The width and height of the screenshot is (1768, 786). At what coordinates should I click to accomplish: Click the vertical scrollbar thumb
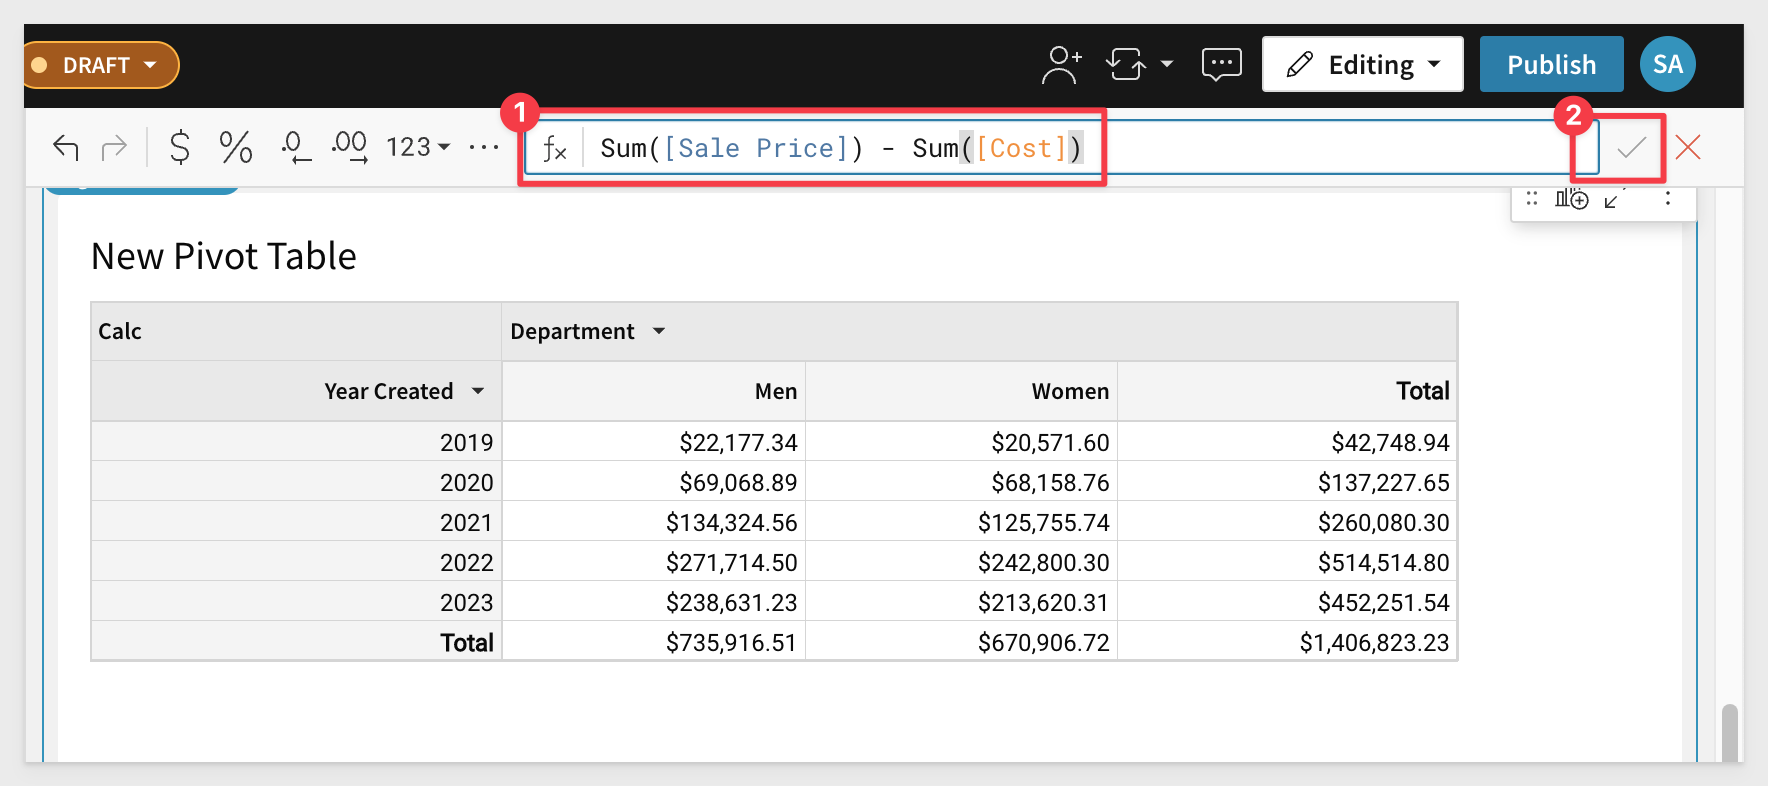(1730, 733)
